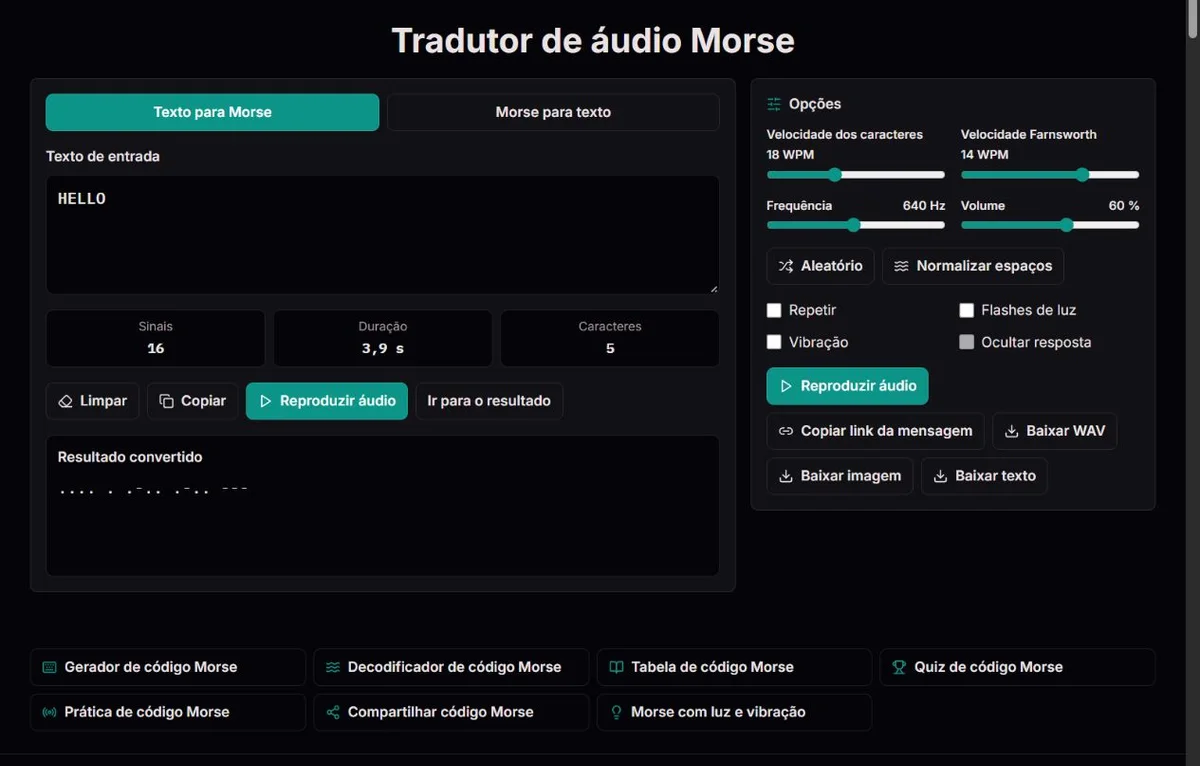Click the eraser icon on Limpar

pos(66,401)
